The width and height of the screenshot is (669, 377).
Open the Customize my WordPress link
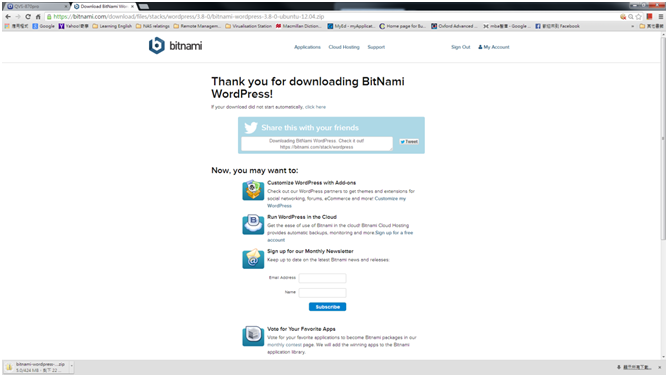[337, 202]
